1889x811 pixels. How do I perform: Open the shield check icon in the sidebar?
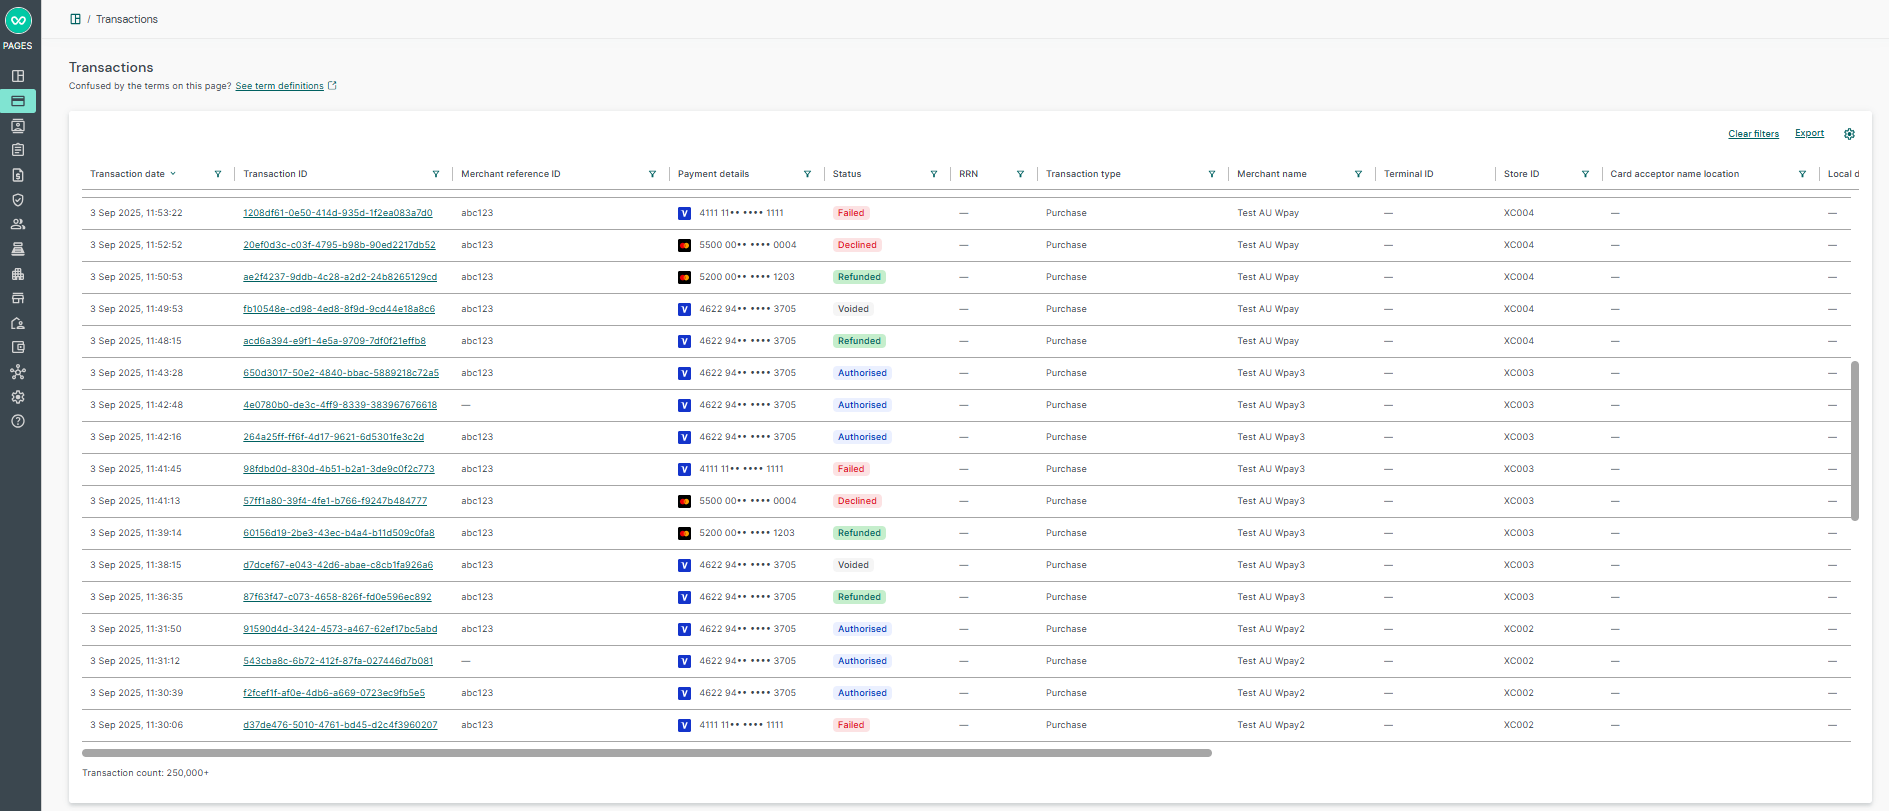point(18,200)
